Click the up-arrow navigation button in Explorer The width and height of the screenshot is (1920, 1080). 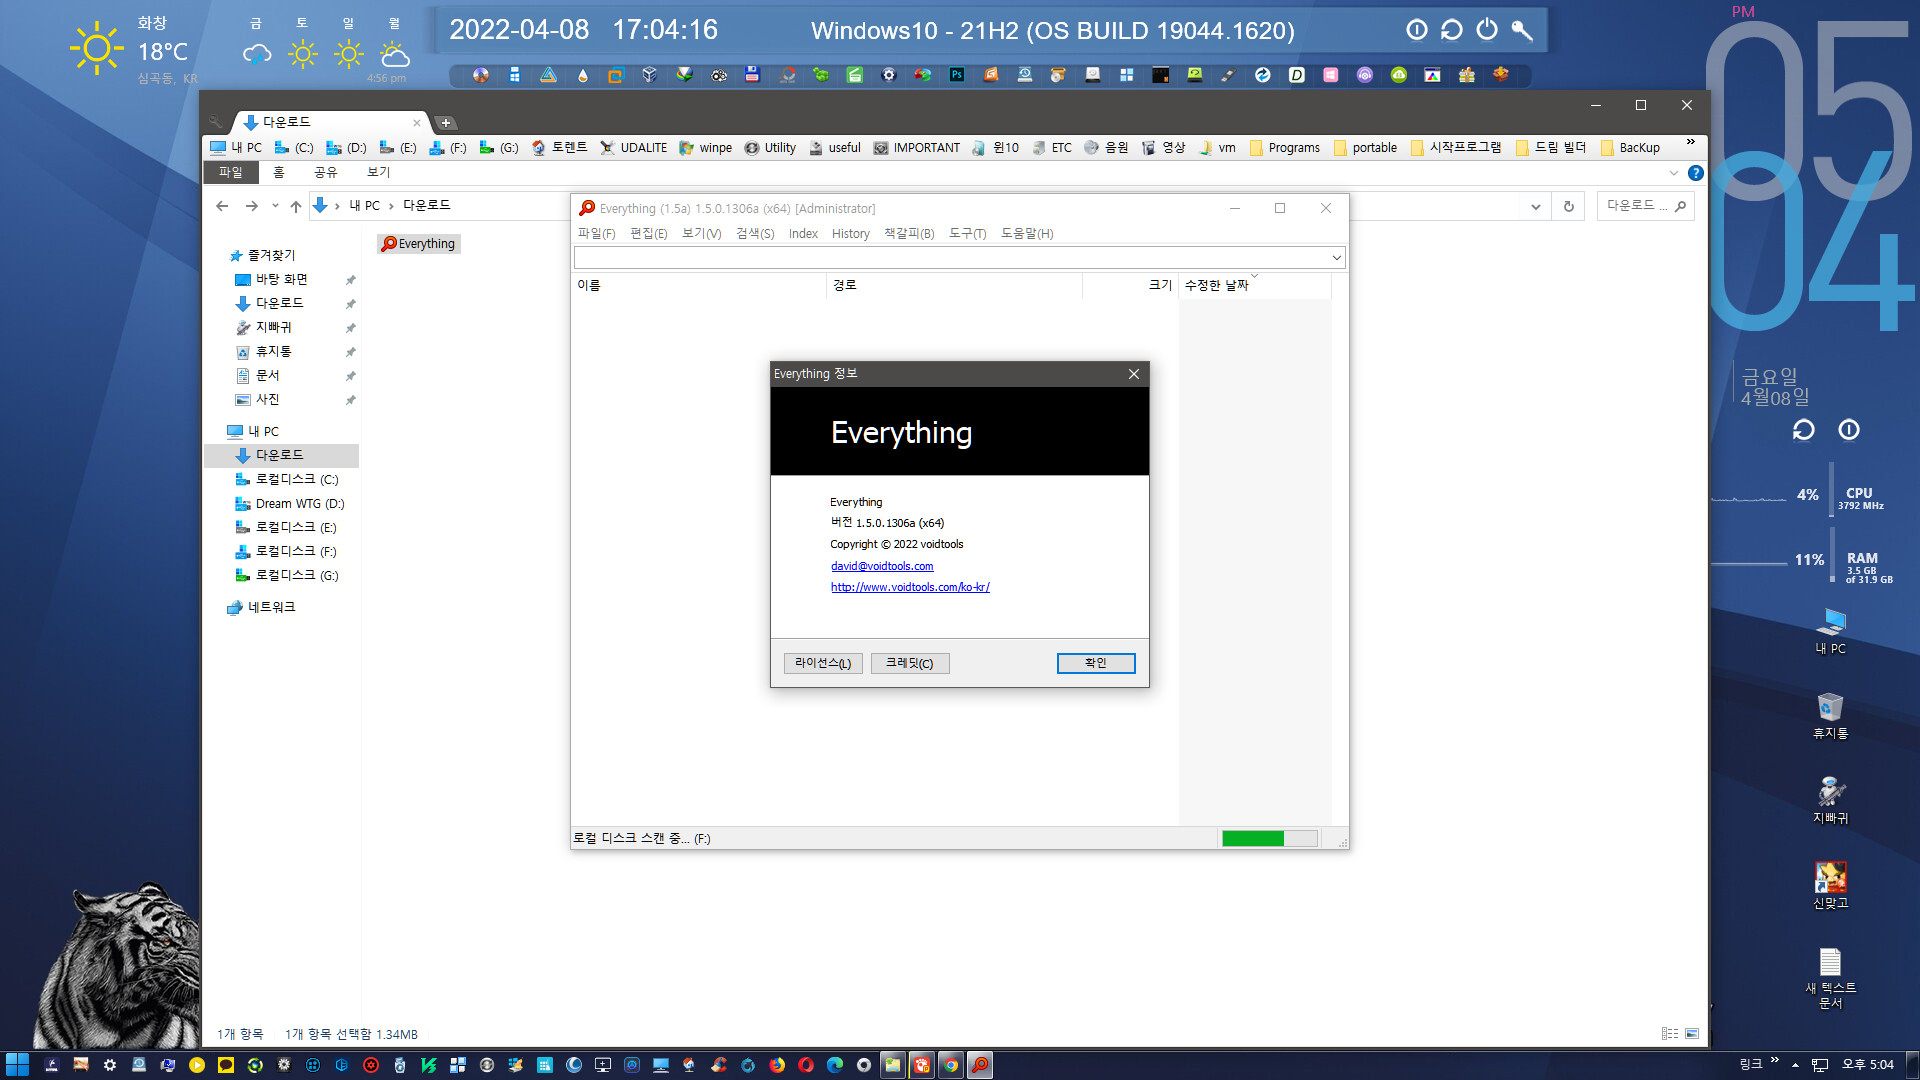[295, 206]
